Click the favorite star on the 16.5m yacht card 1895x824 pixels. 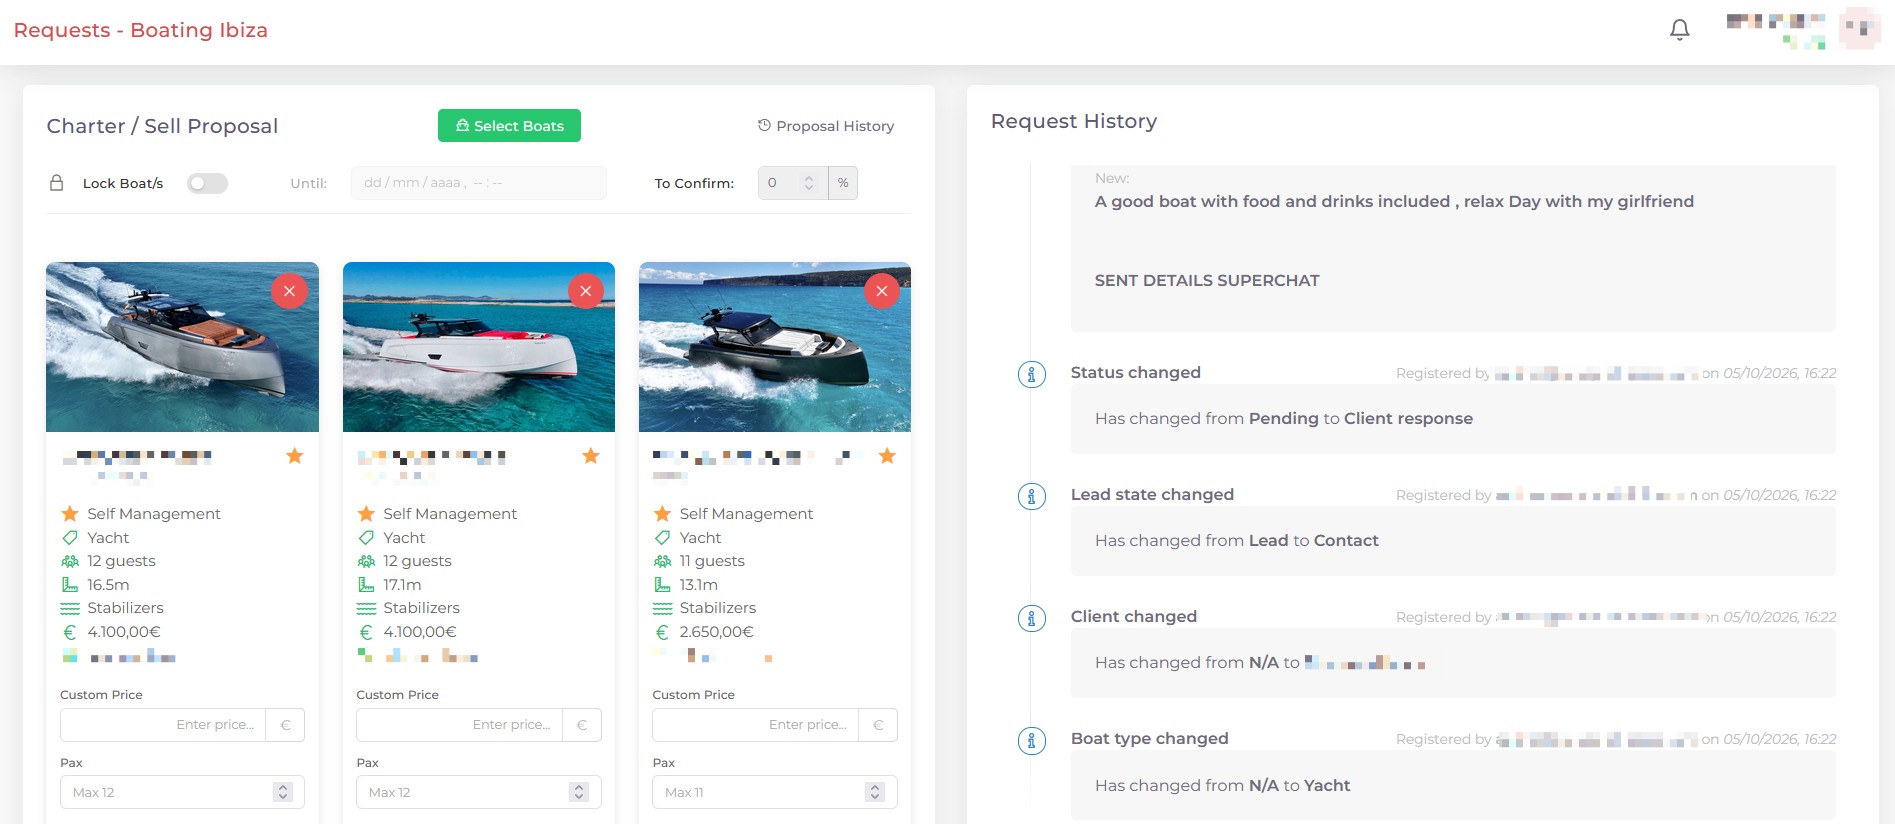[294, 456]
